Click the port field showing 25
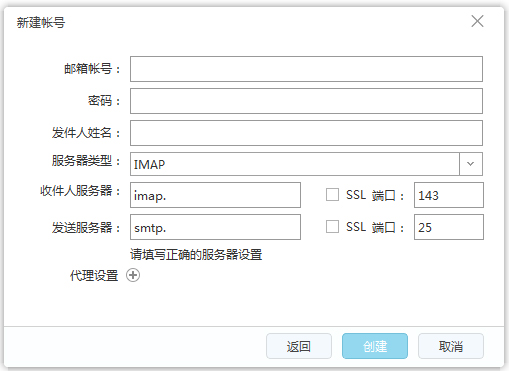 (449, 227)
